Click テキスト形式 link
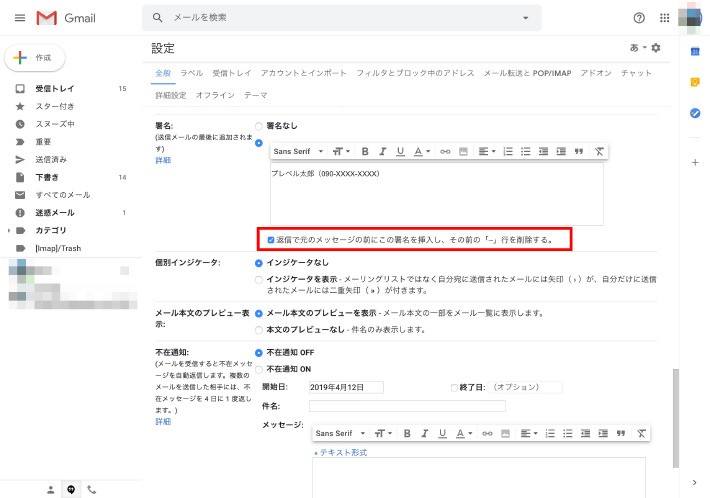Viewport: 710px width, 498px height. coord(341,452)
